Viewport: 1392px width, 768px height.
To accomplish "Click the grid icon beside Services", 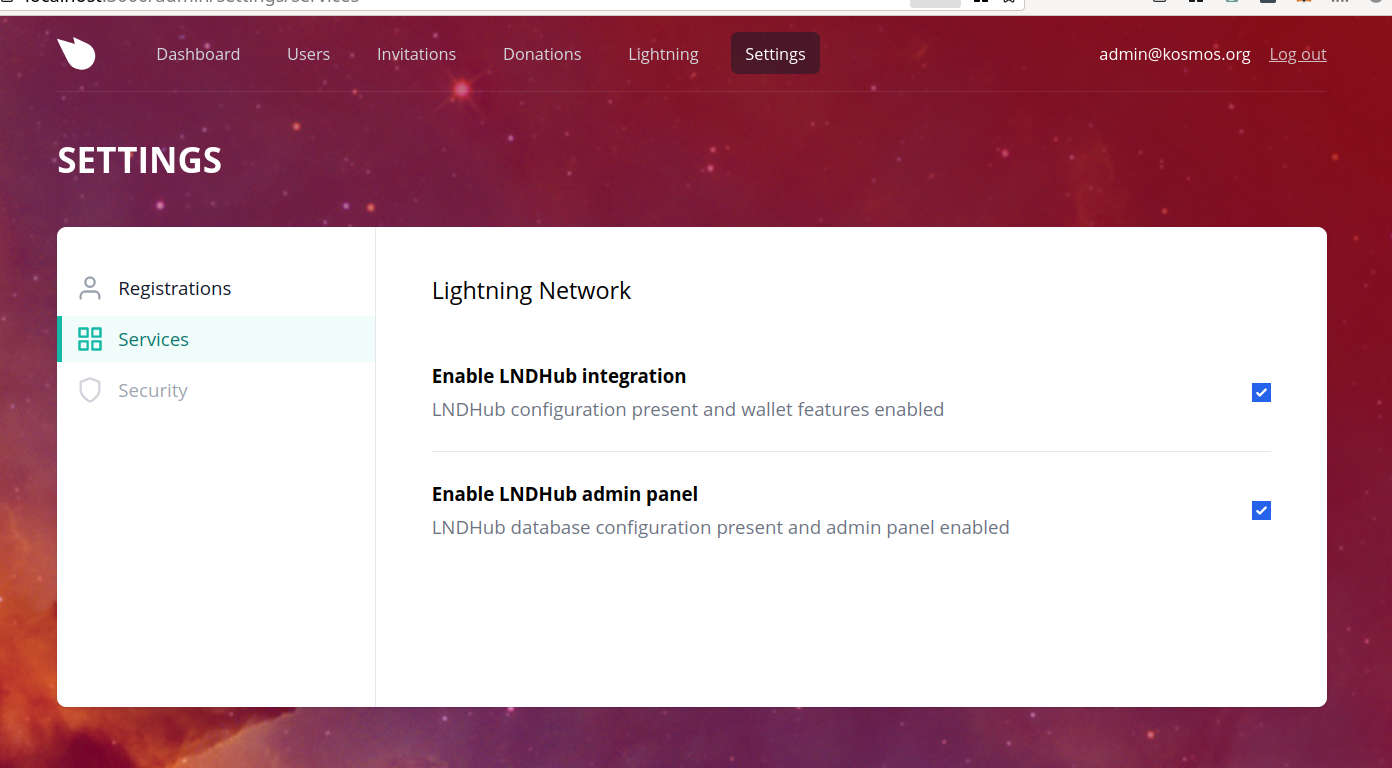I will click(90, 339).
